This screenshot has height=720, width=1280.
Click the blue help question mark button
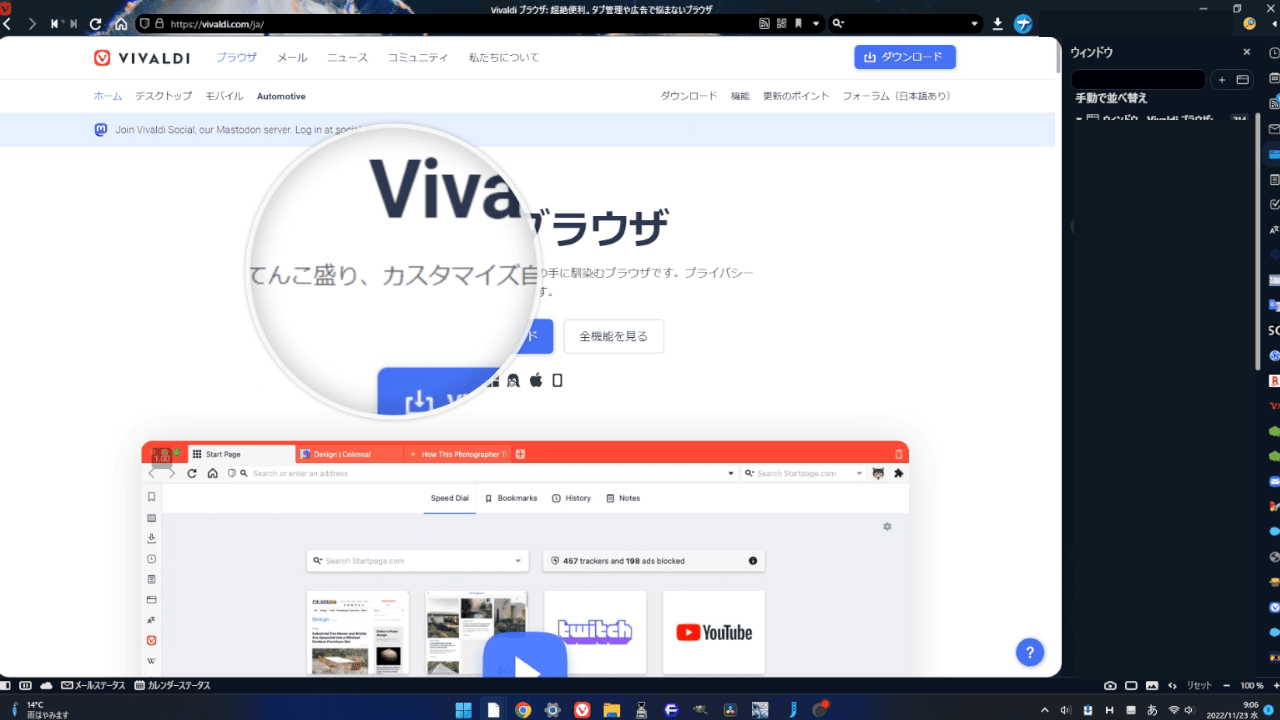coord(1030,652)
